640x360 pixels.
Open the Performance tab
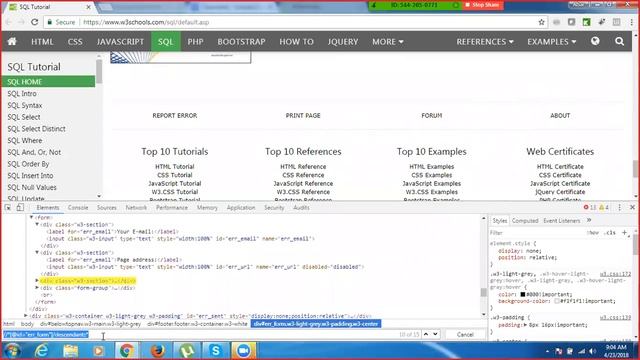[x=172, y=207]
